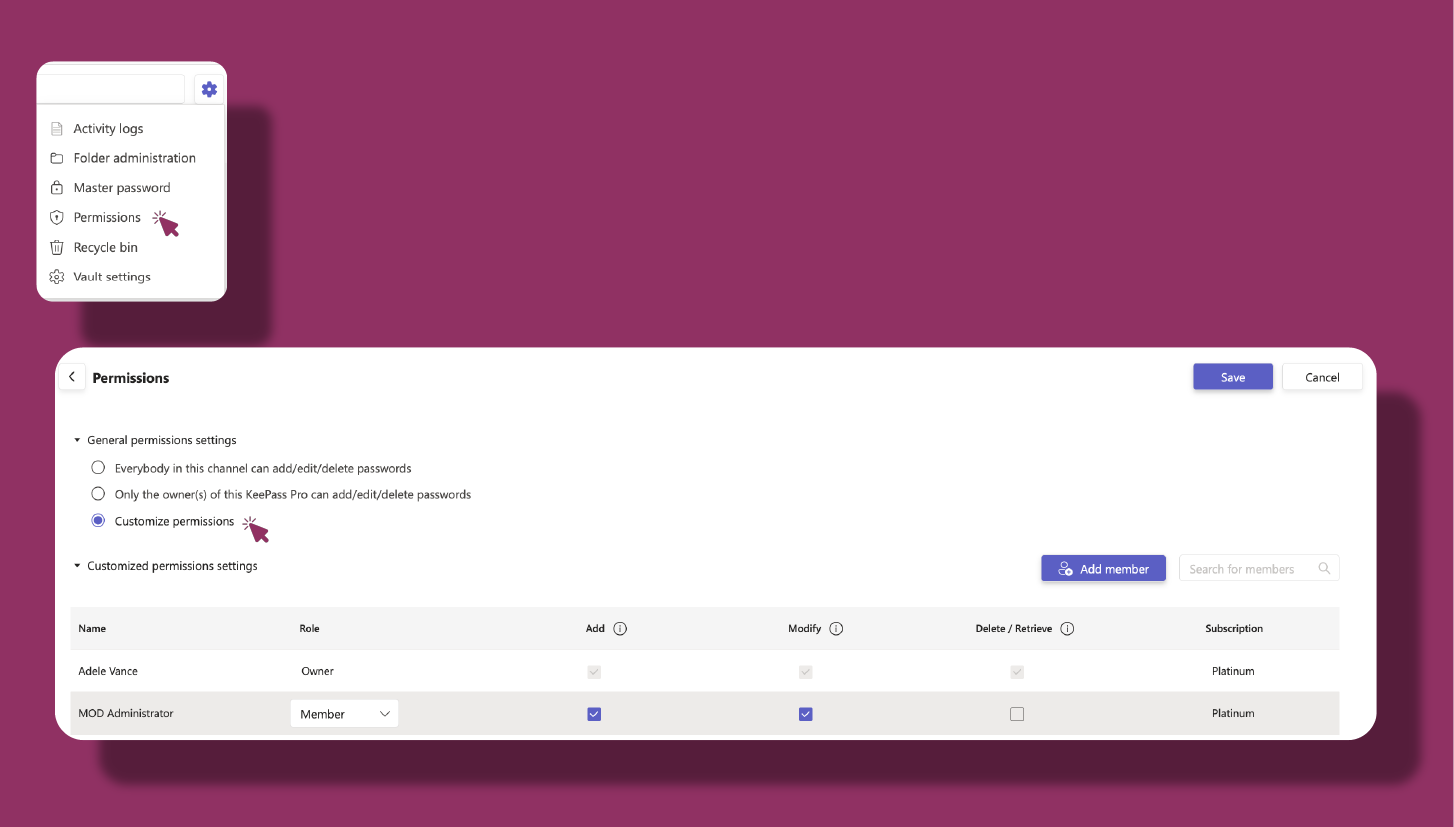1454x827 pixels.
Task: Check Delete / Retrieve for MOD Administrator
Action: point(1017,714)
